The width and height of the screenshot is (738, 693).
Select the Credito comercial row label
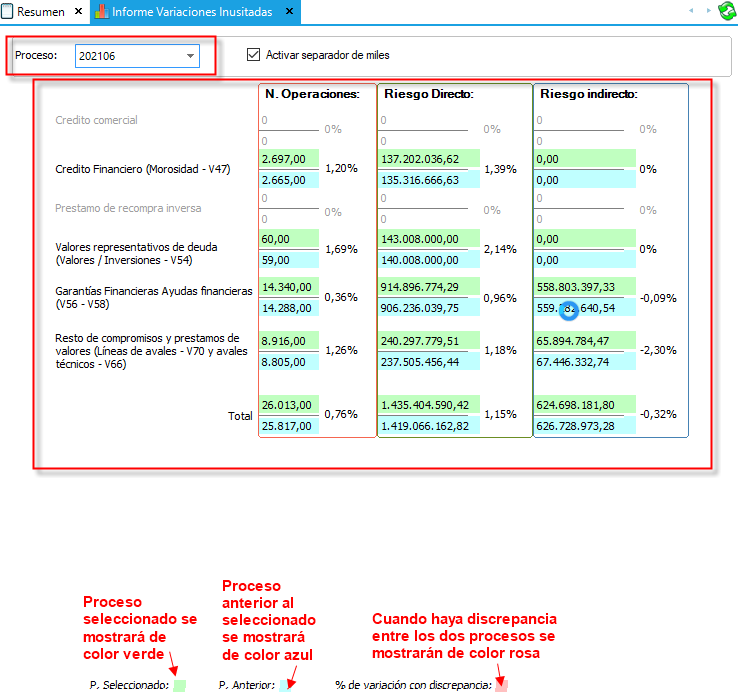[x=96, y=120]
